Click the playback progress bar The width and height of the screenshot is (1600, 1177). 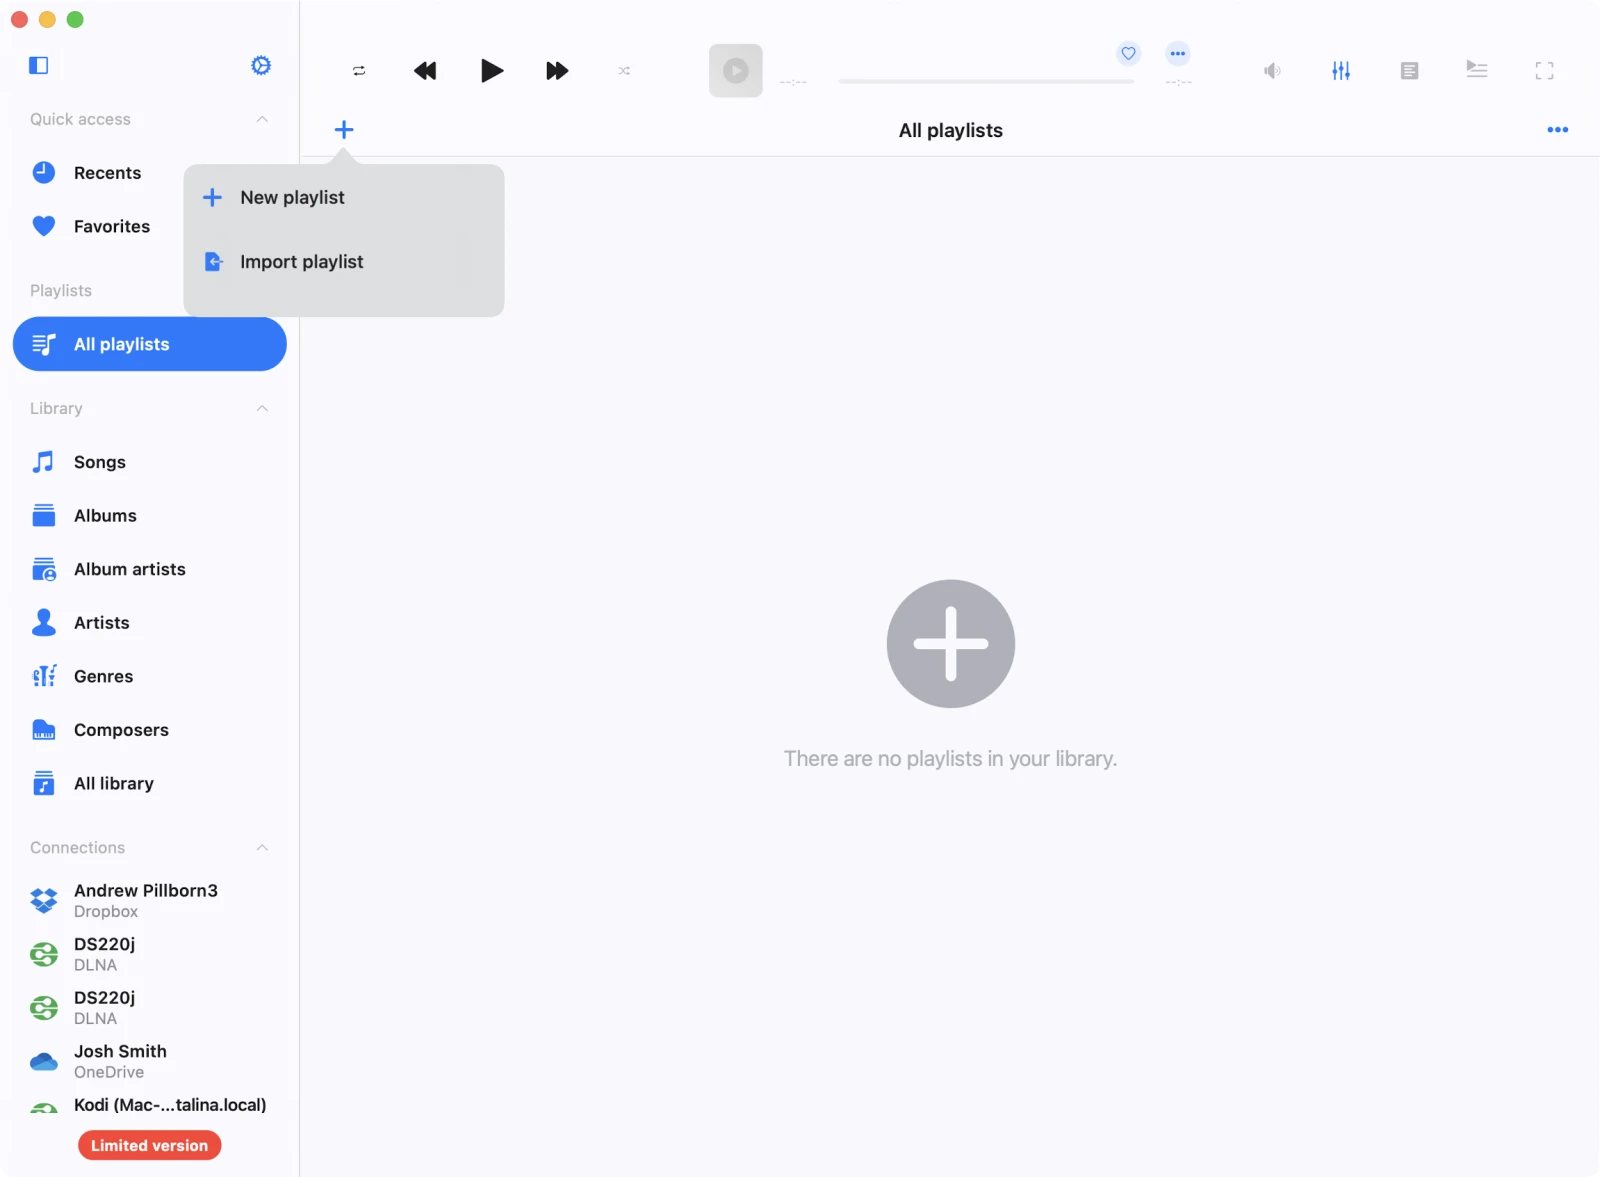click(986, 81)
